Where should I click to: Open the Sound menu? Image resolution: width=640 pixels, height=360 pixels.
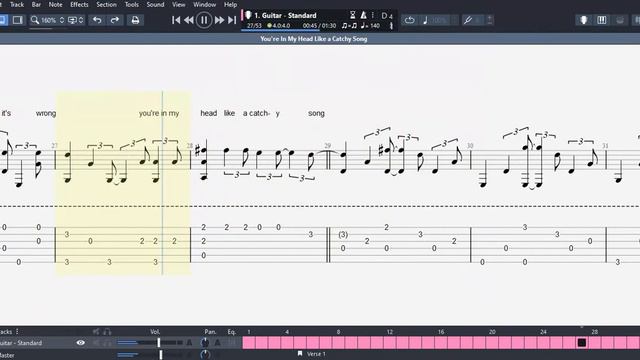tap(155, 4)
